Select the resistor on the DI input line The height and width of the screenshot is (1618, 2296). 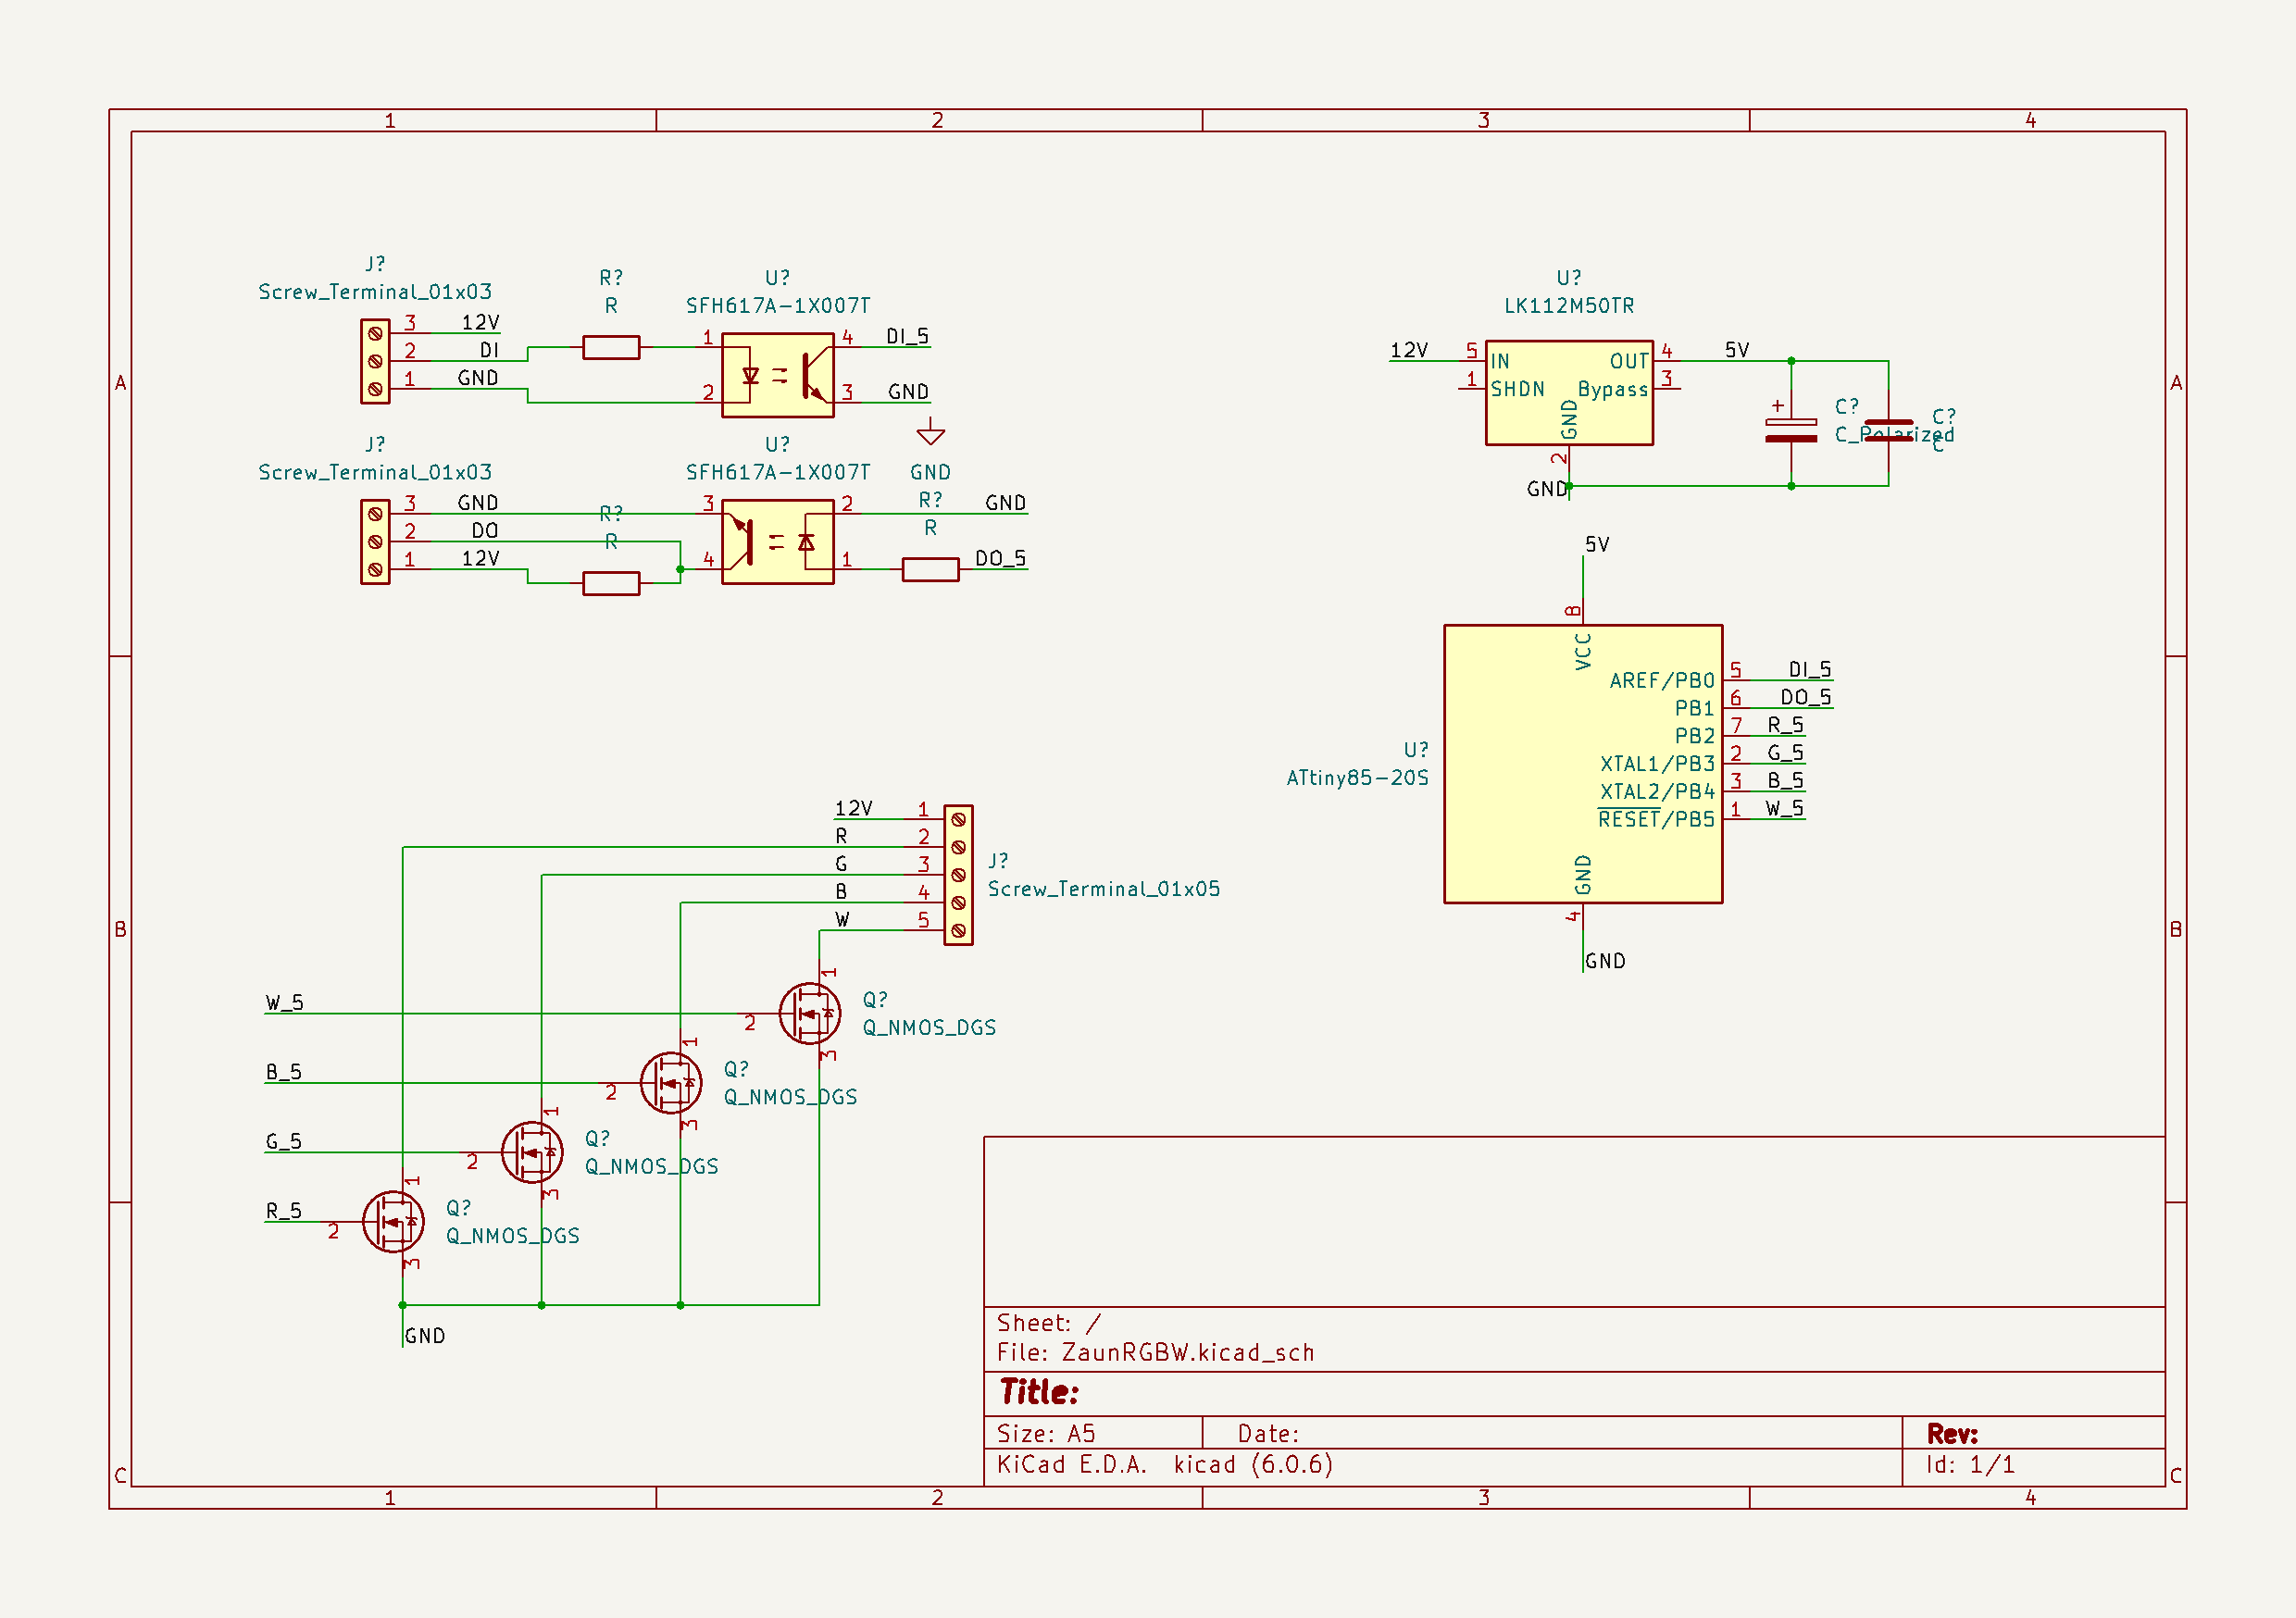[x=611, y=347]
